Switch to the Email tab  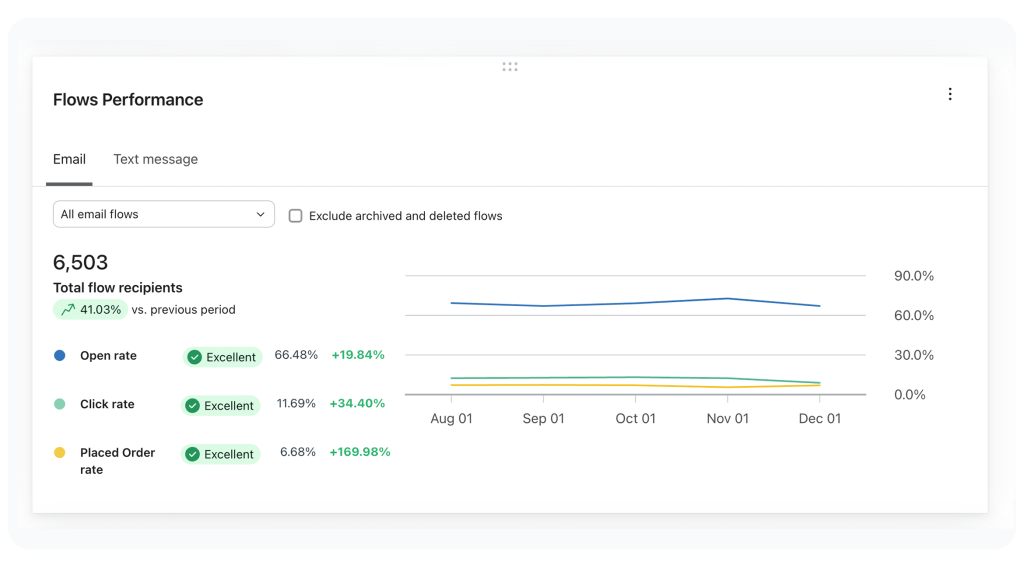pos(69,159)
